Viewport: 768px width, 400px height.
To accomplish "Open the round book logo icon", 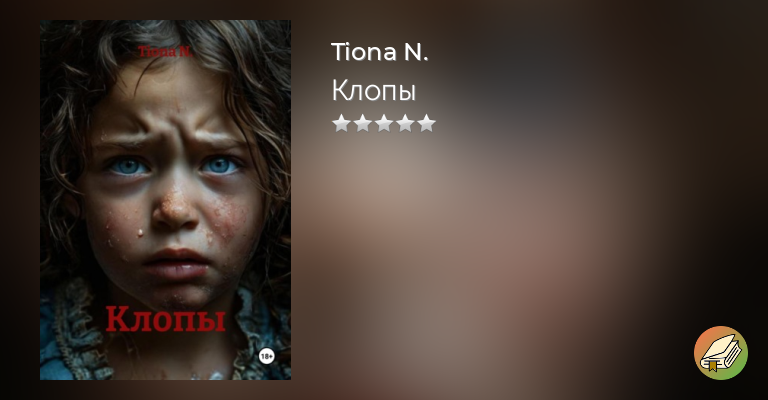I will tap(720, 353).
